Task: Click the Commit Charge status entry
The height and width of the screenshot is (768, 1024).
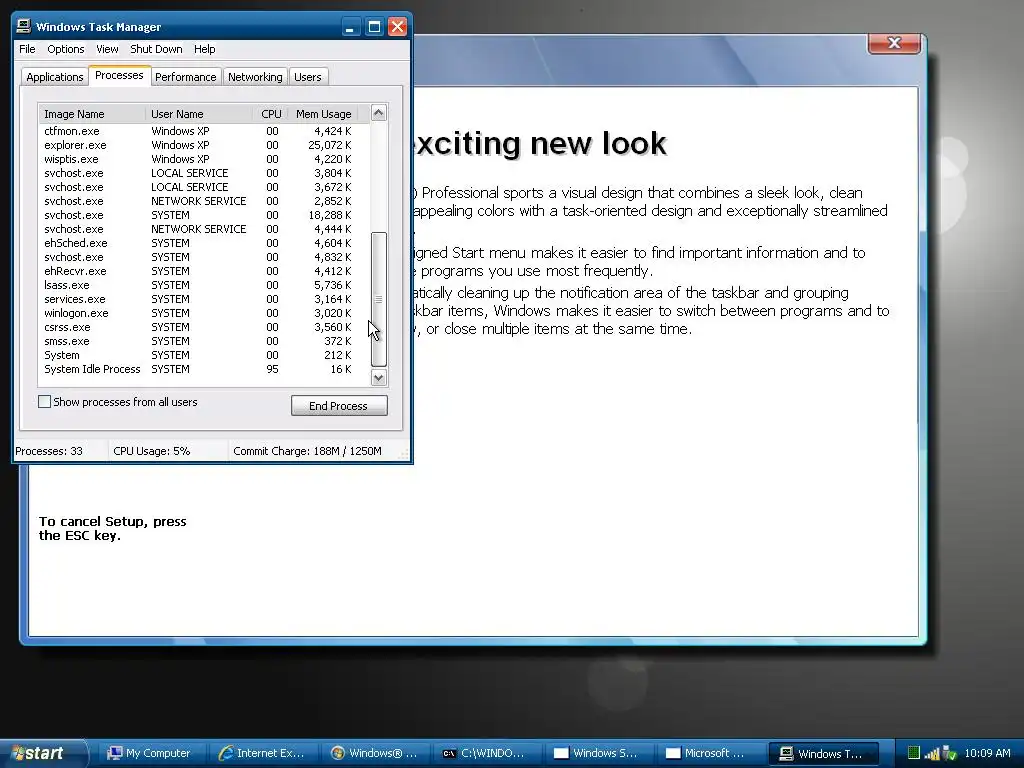Action: (x=313, y=451)
